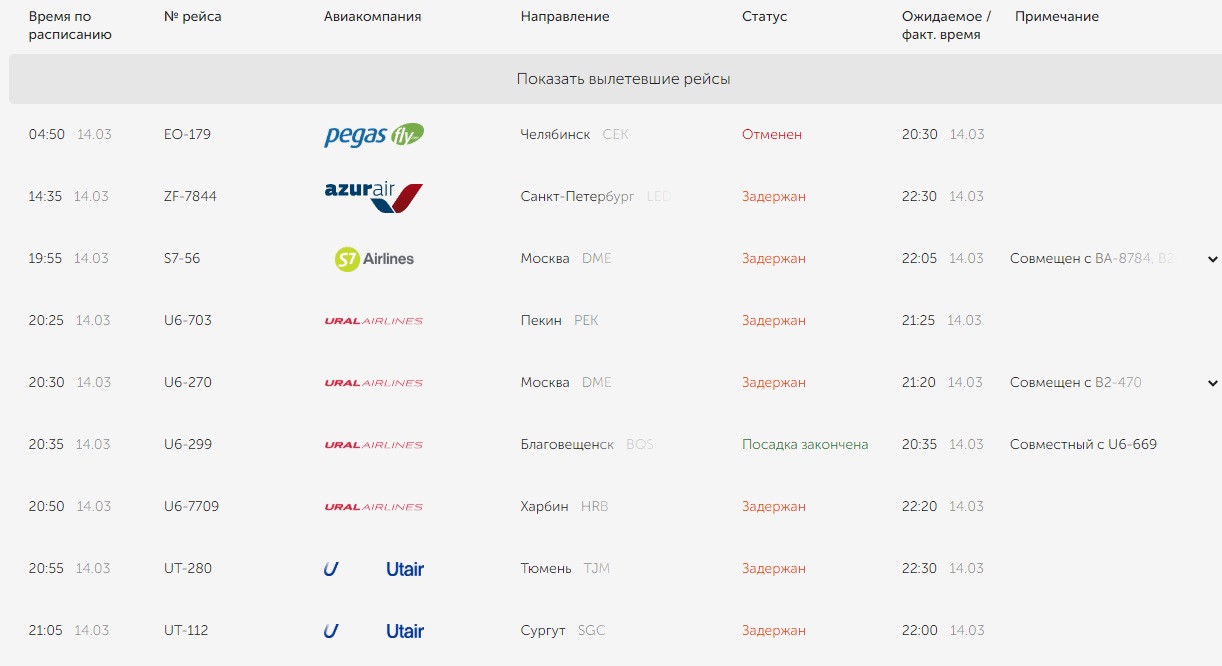
Task: Click flight number EO-179
Action: (187, 134)
